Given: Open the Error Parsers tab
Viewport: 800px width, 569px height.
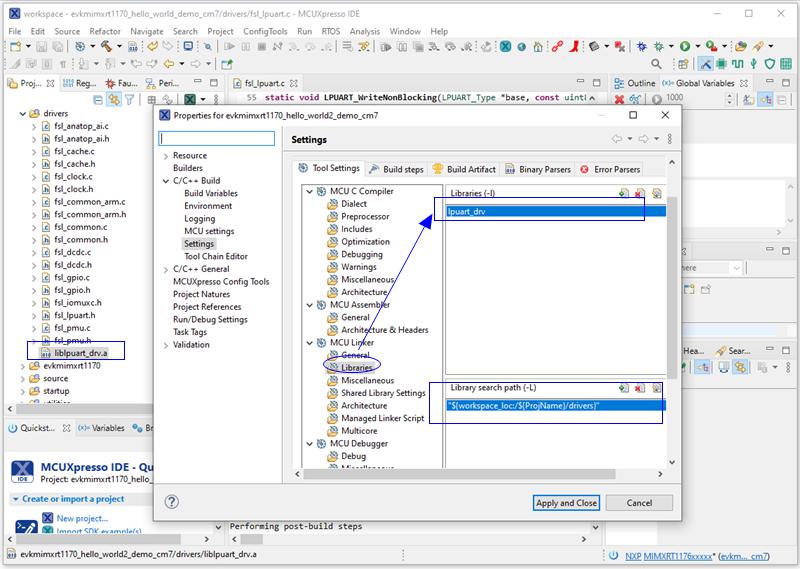Looking at the screenshot, I should tap(610, 169).
